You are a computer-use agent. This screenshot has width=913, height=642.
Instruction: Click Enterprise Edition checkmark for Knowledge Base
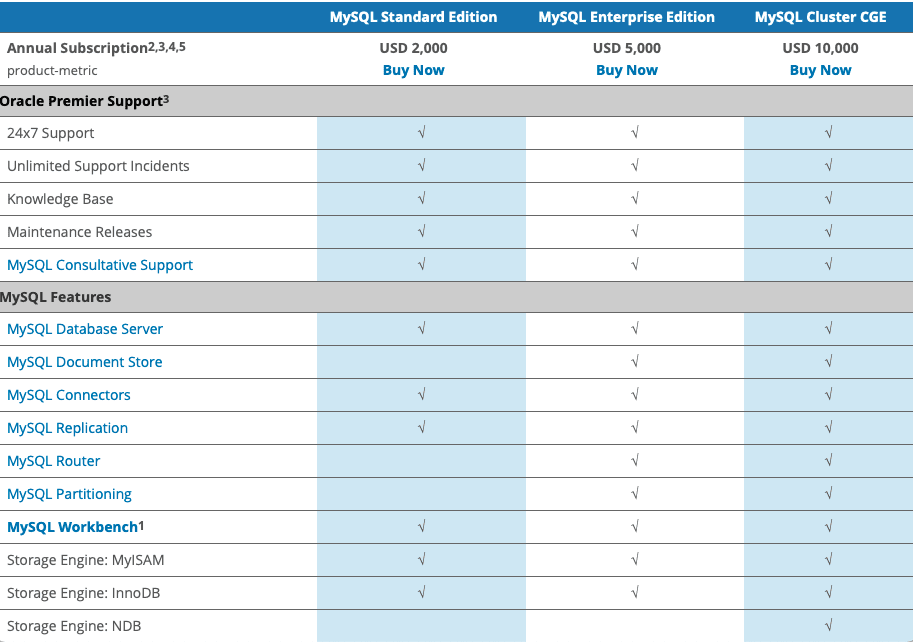(x=635, y=198)
